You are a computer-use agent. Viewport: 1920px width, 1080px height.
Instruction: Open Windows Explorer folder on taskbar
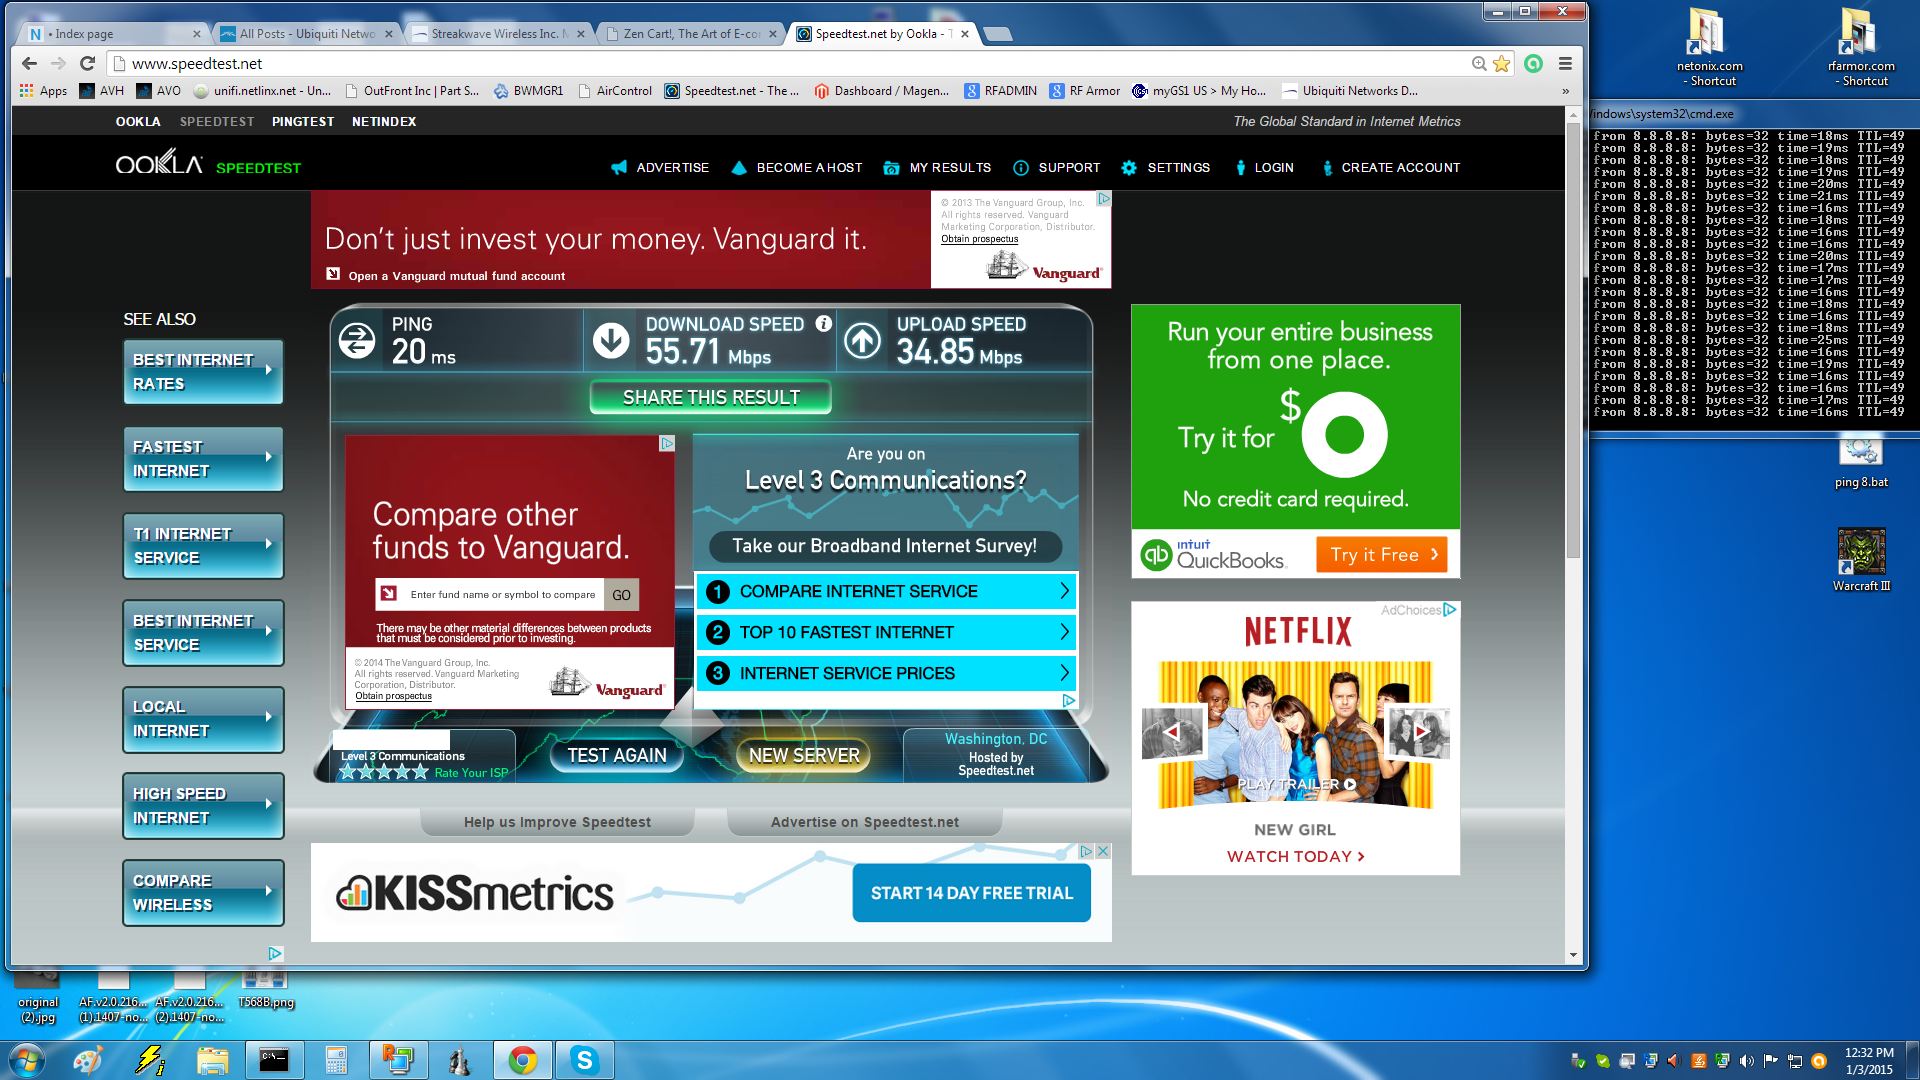(x=213, y=1060)
